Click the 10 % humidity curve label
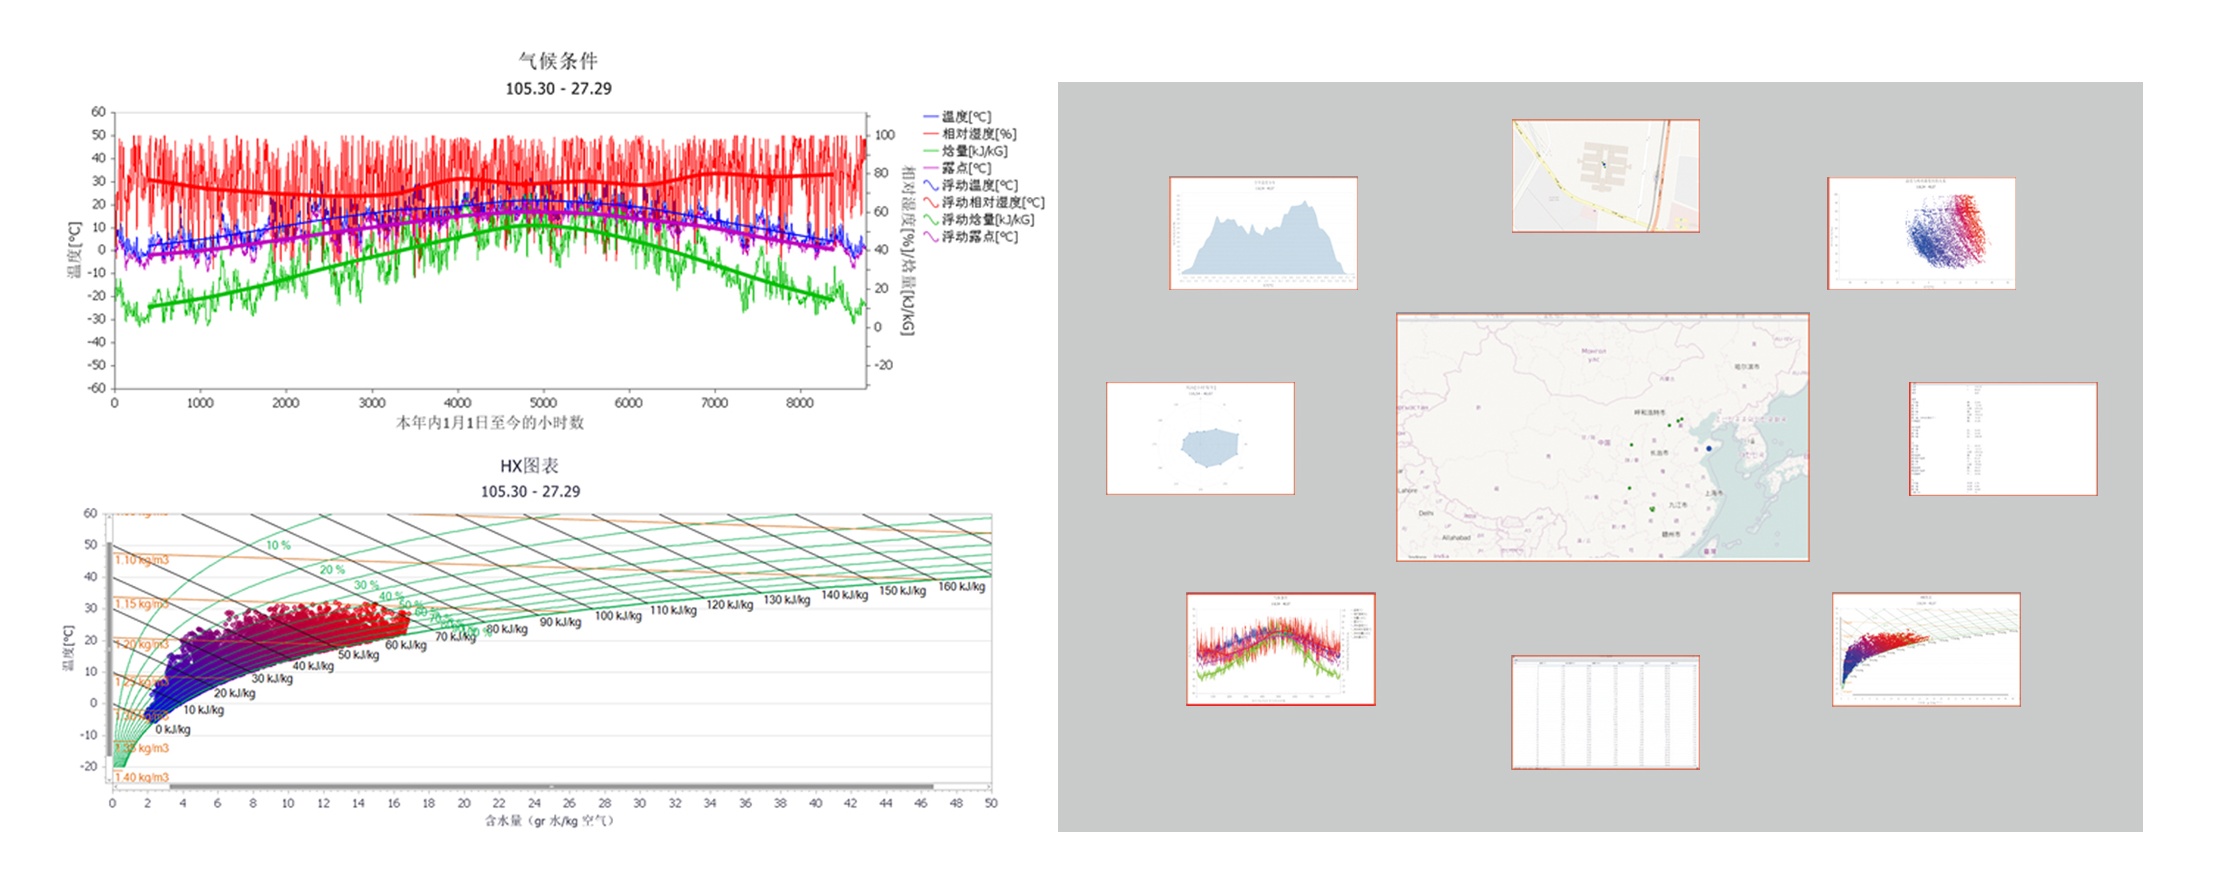2227x896 pixels. [x=278, y=545]
